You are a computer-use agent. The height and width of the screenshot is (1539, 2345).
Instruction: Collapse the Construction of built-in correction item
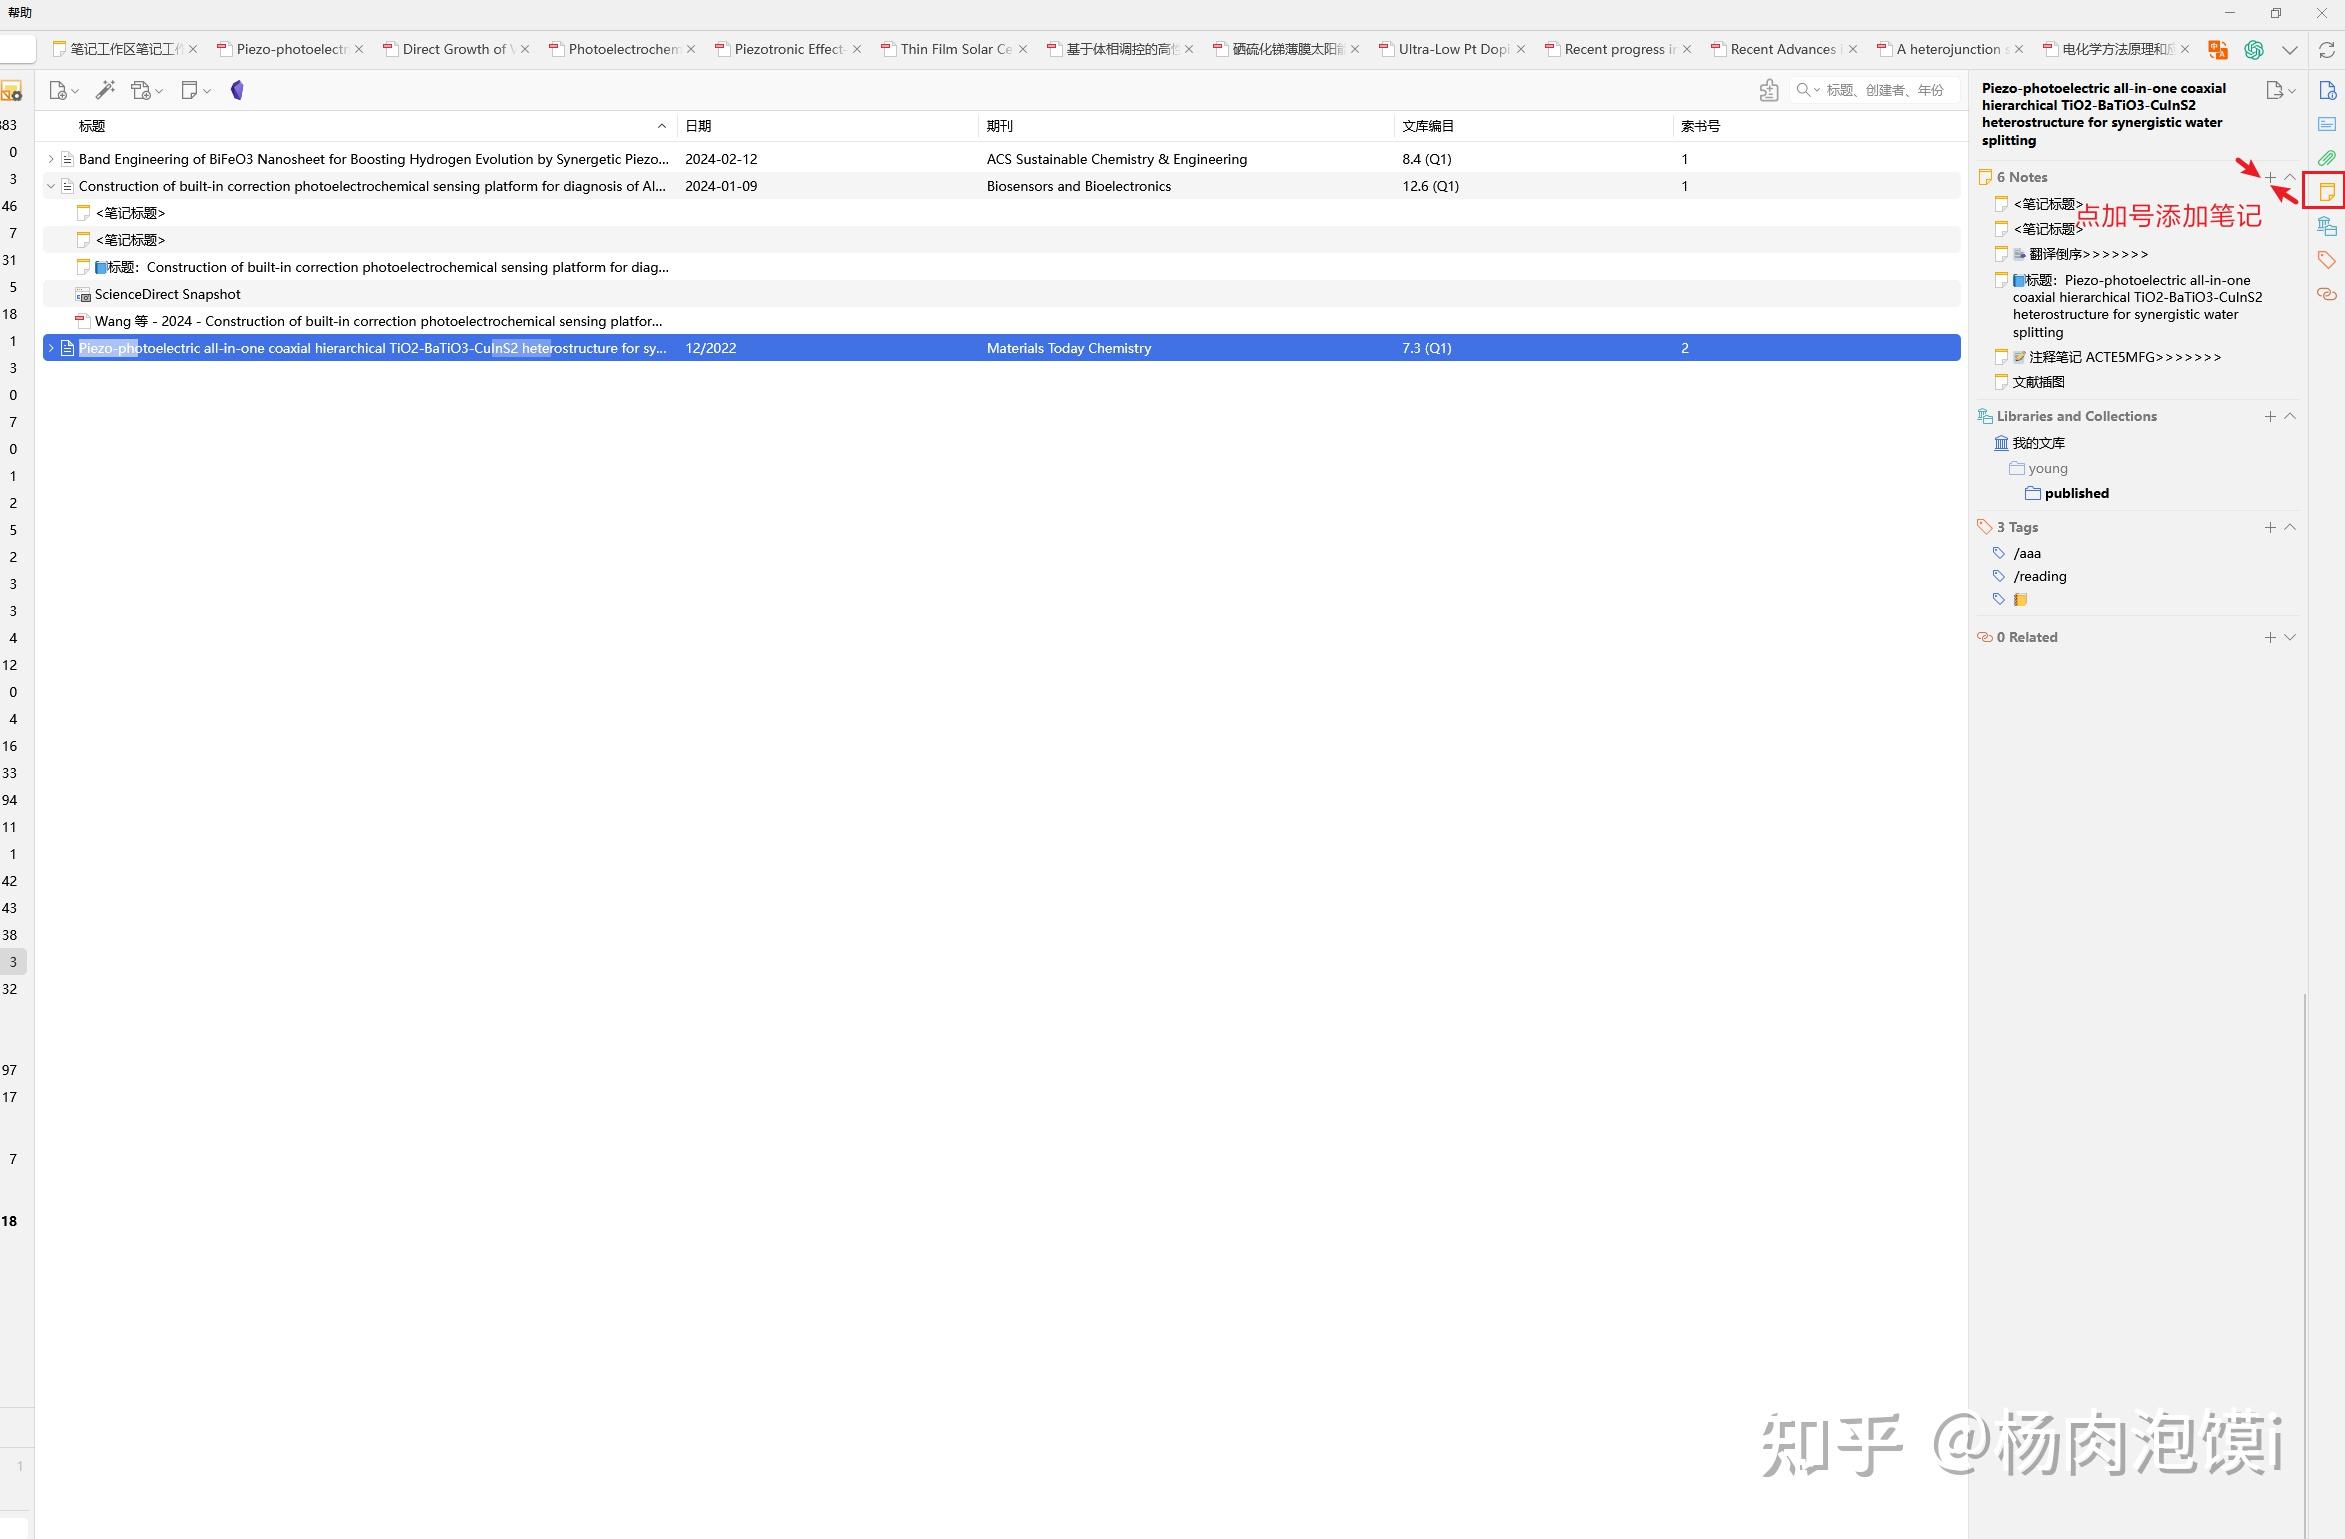[51, 186]
